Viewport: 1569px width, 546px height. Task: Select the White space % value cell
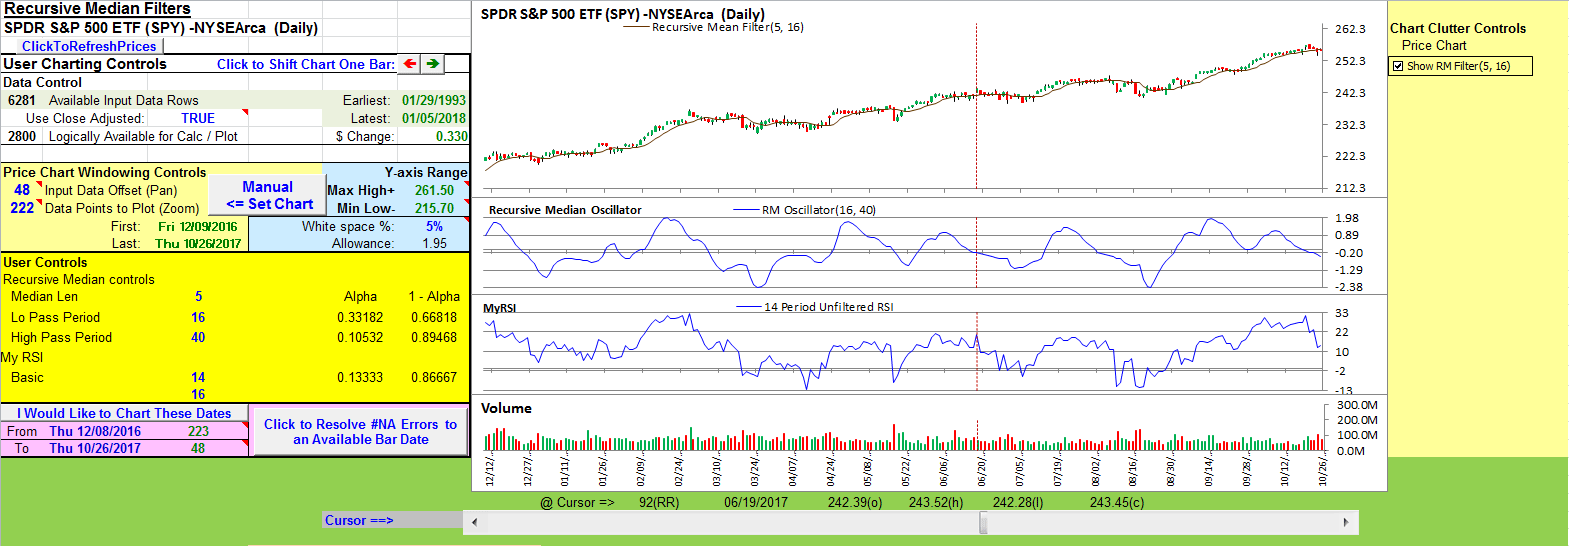pos(434,227)
